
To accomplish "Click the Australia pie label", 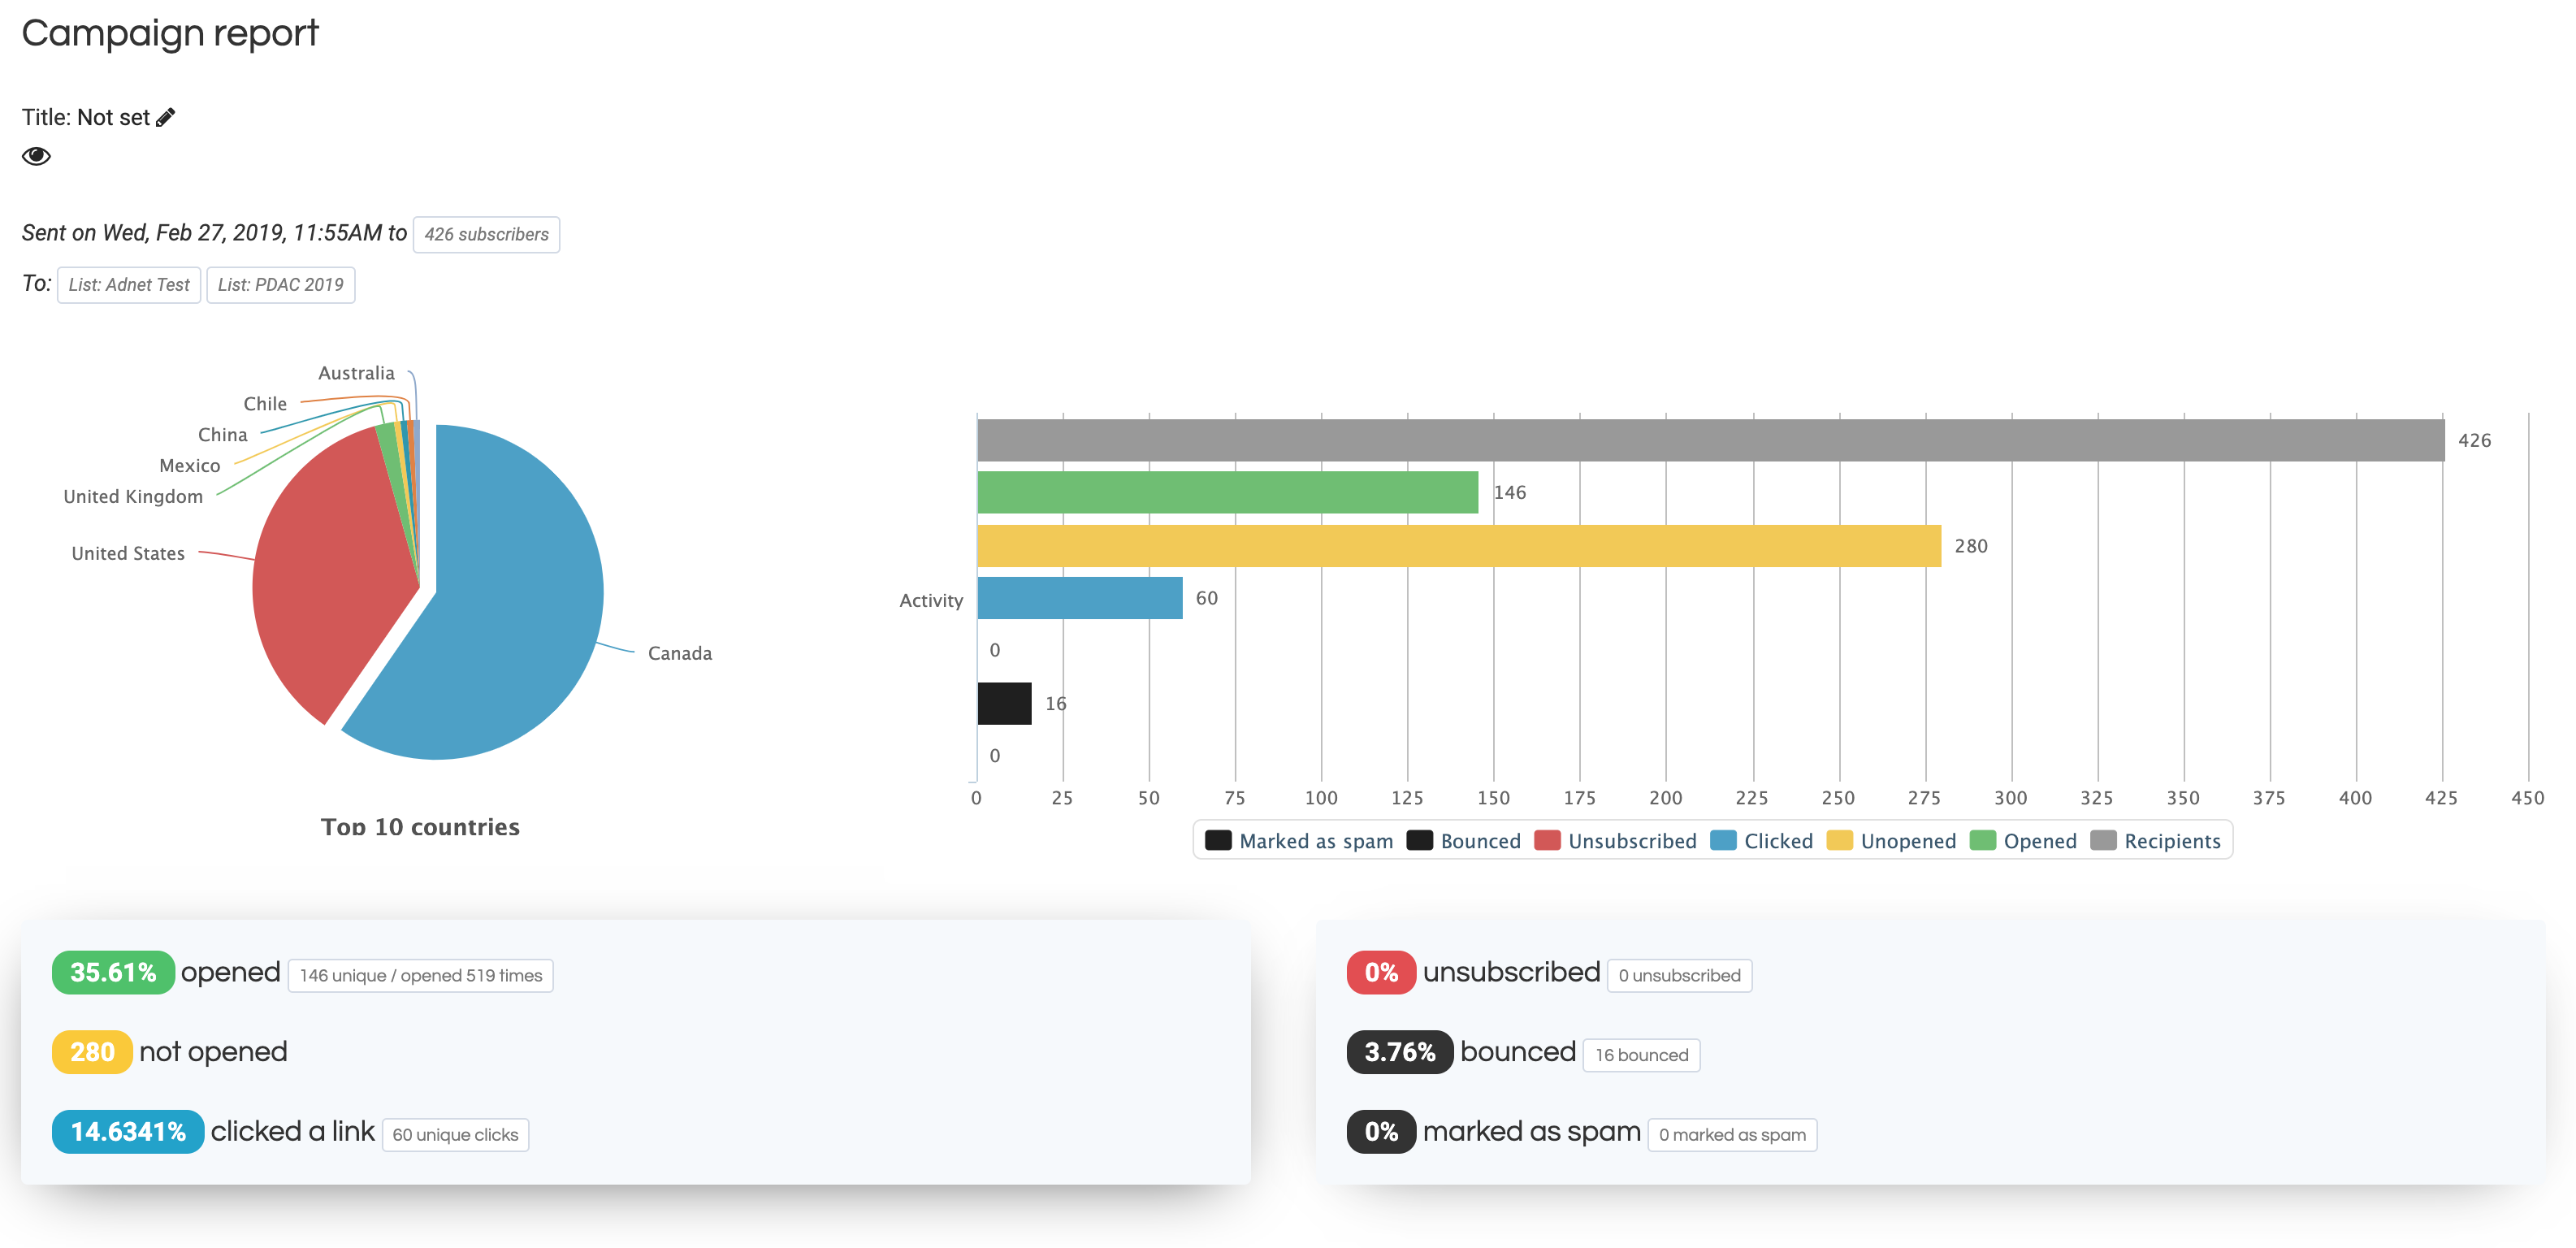I will tap(356, 372).
